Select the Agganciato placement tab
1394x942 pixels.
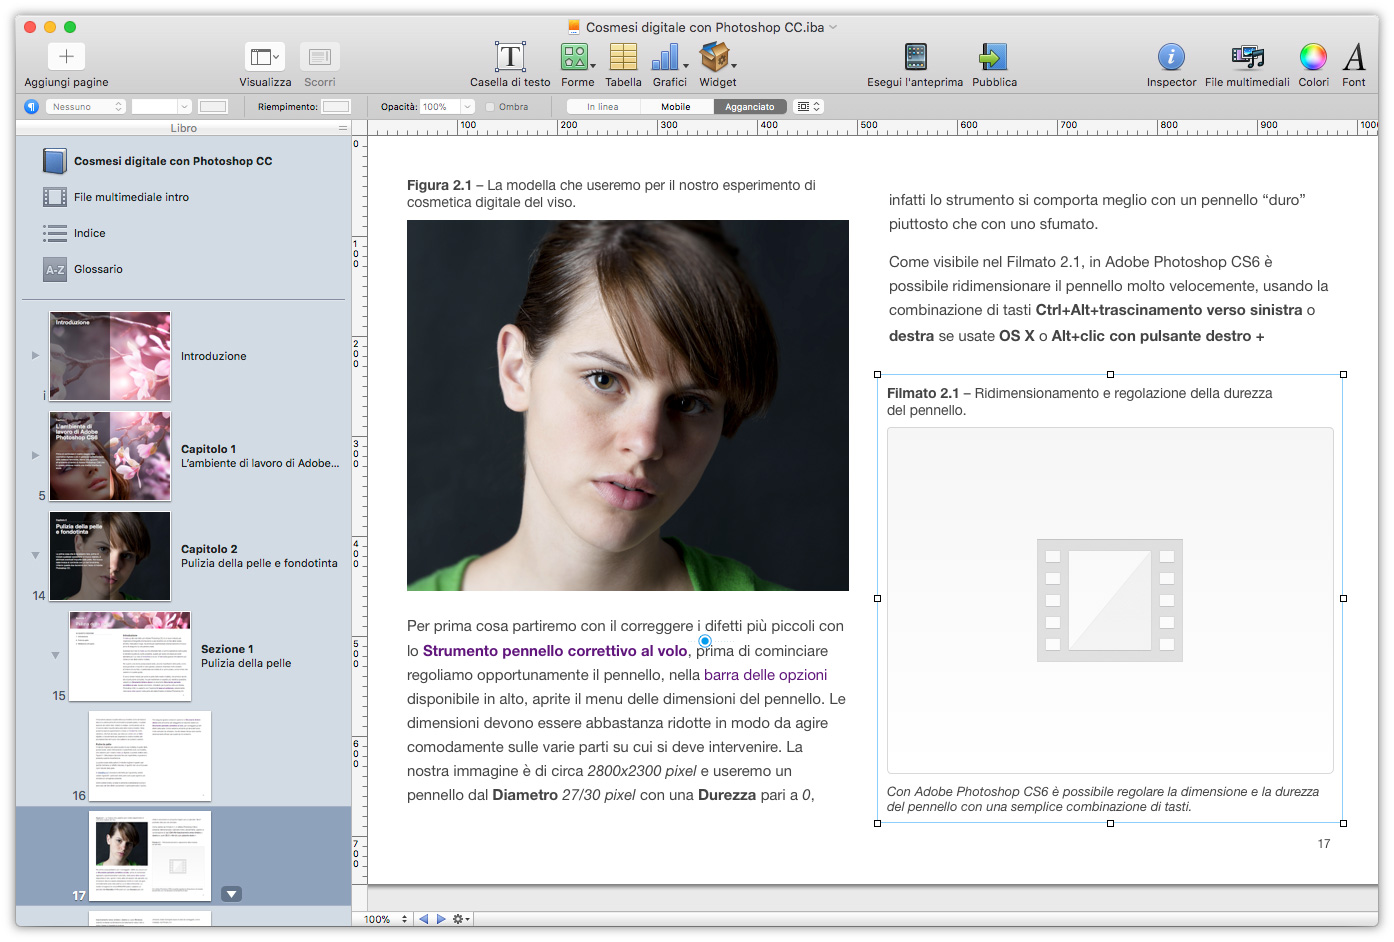pyautogui.click(x=750, y=106)
